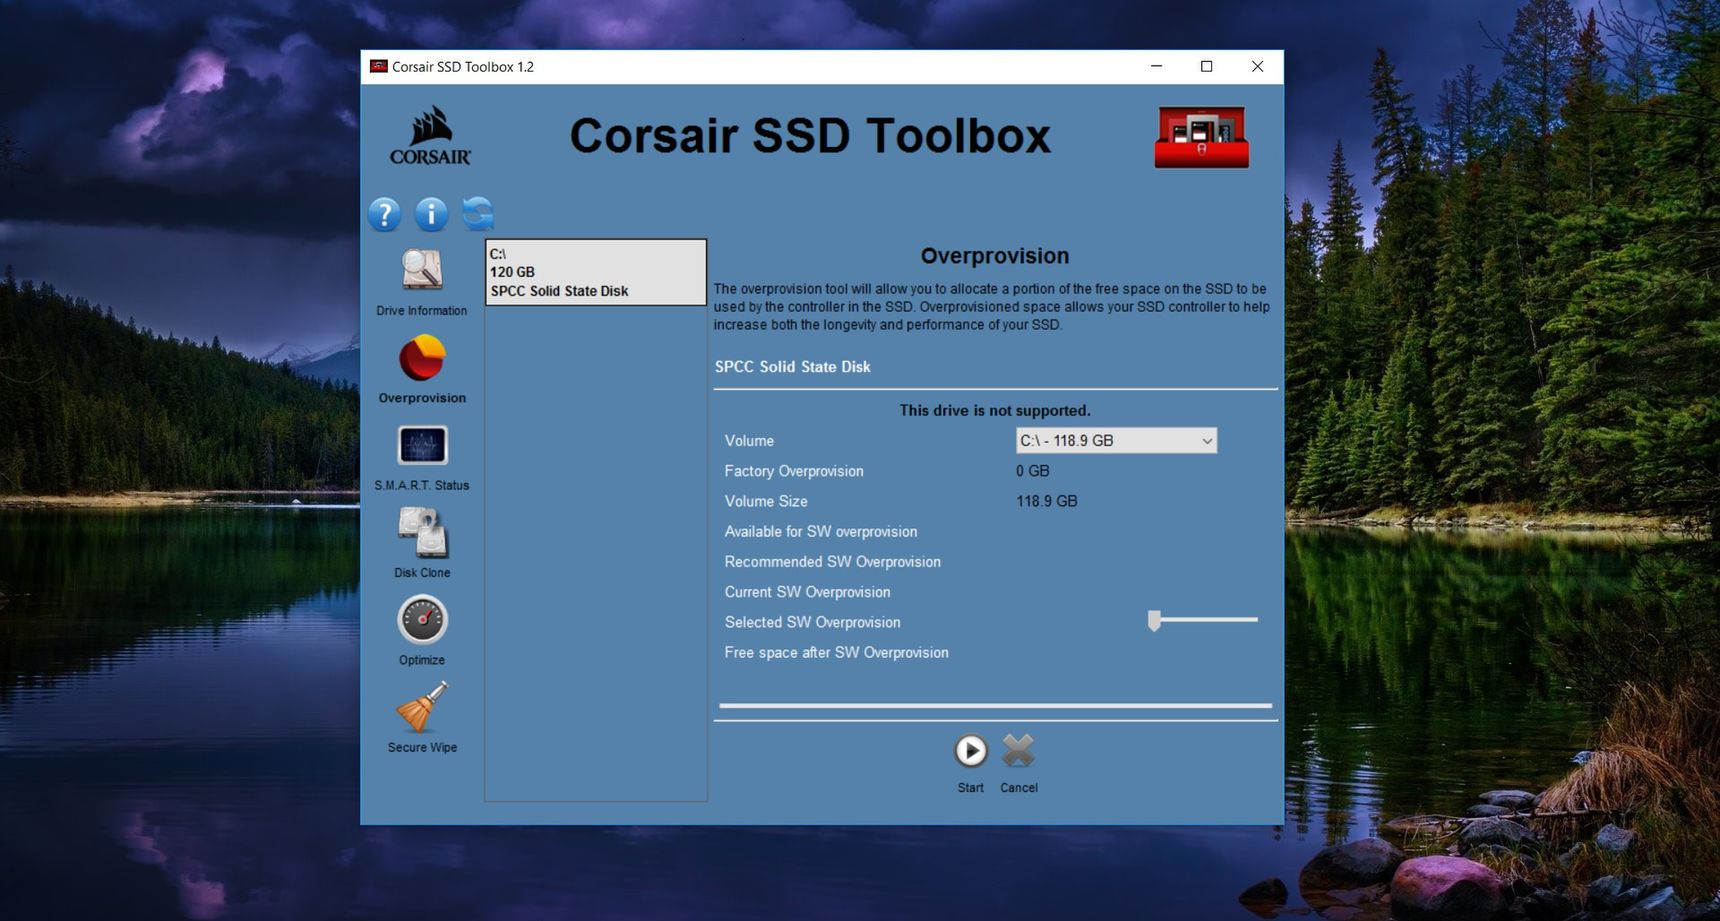Viewport: 1720px width, 921px height.
Task: Click 'Current SW Overprovision' label
Action: [x=807, y=592]
